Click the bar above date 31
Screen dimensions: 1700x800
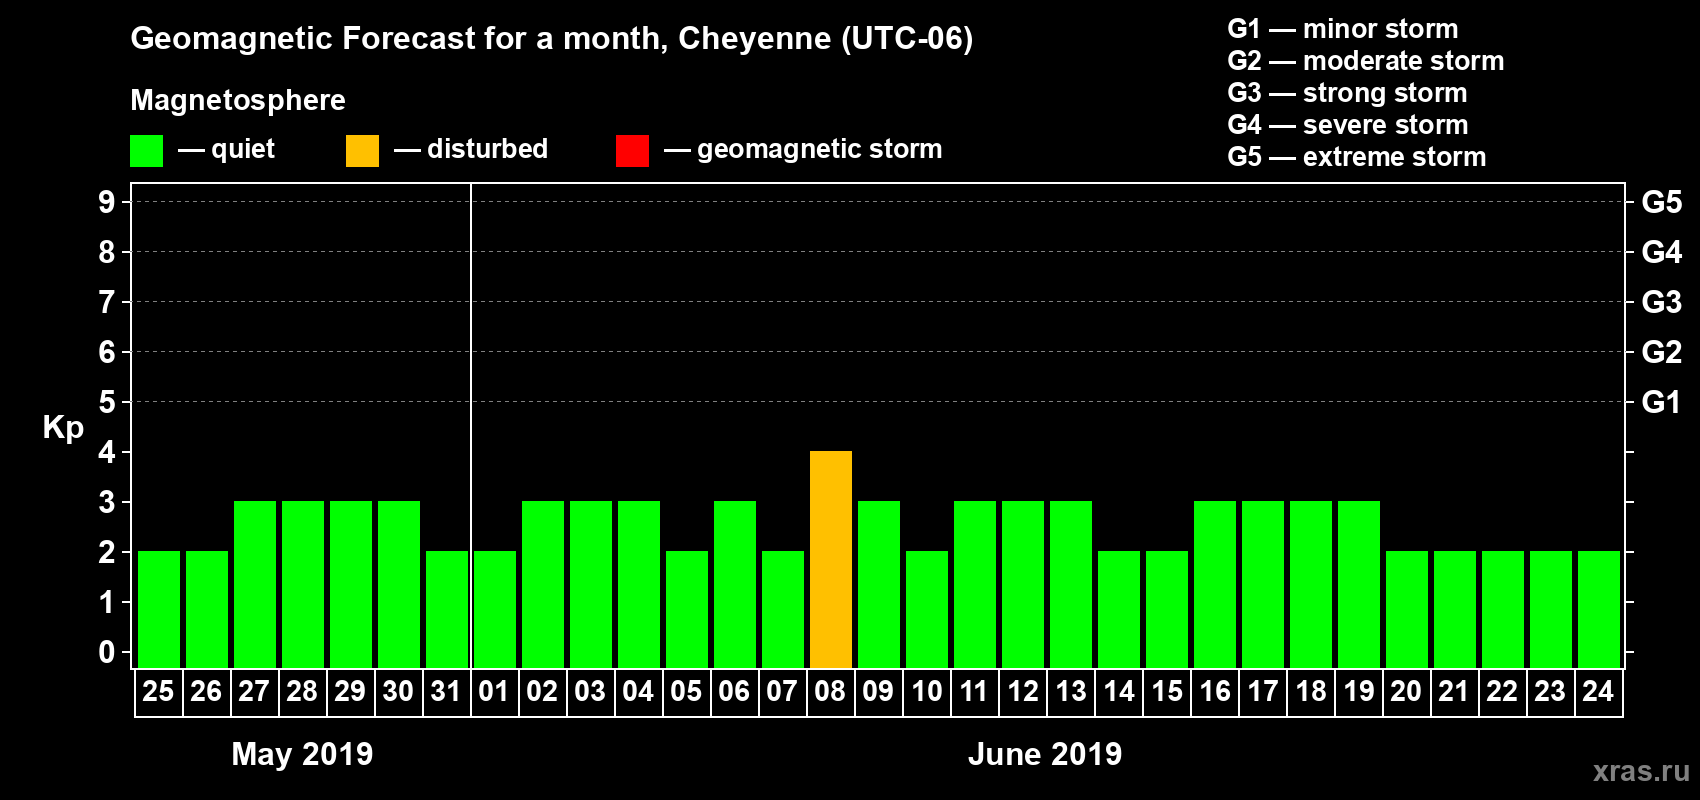(x=447, y=609)
